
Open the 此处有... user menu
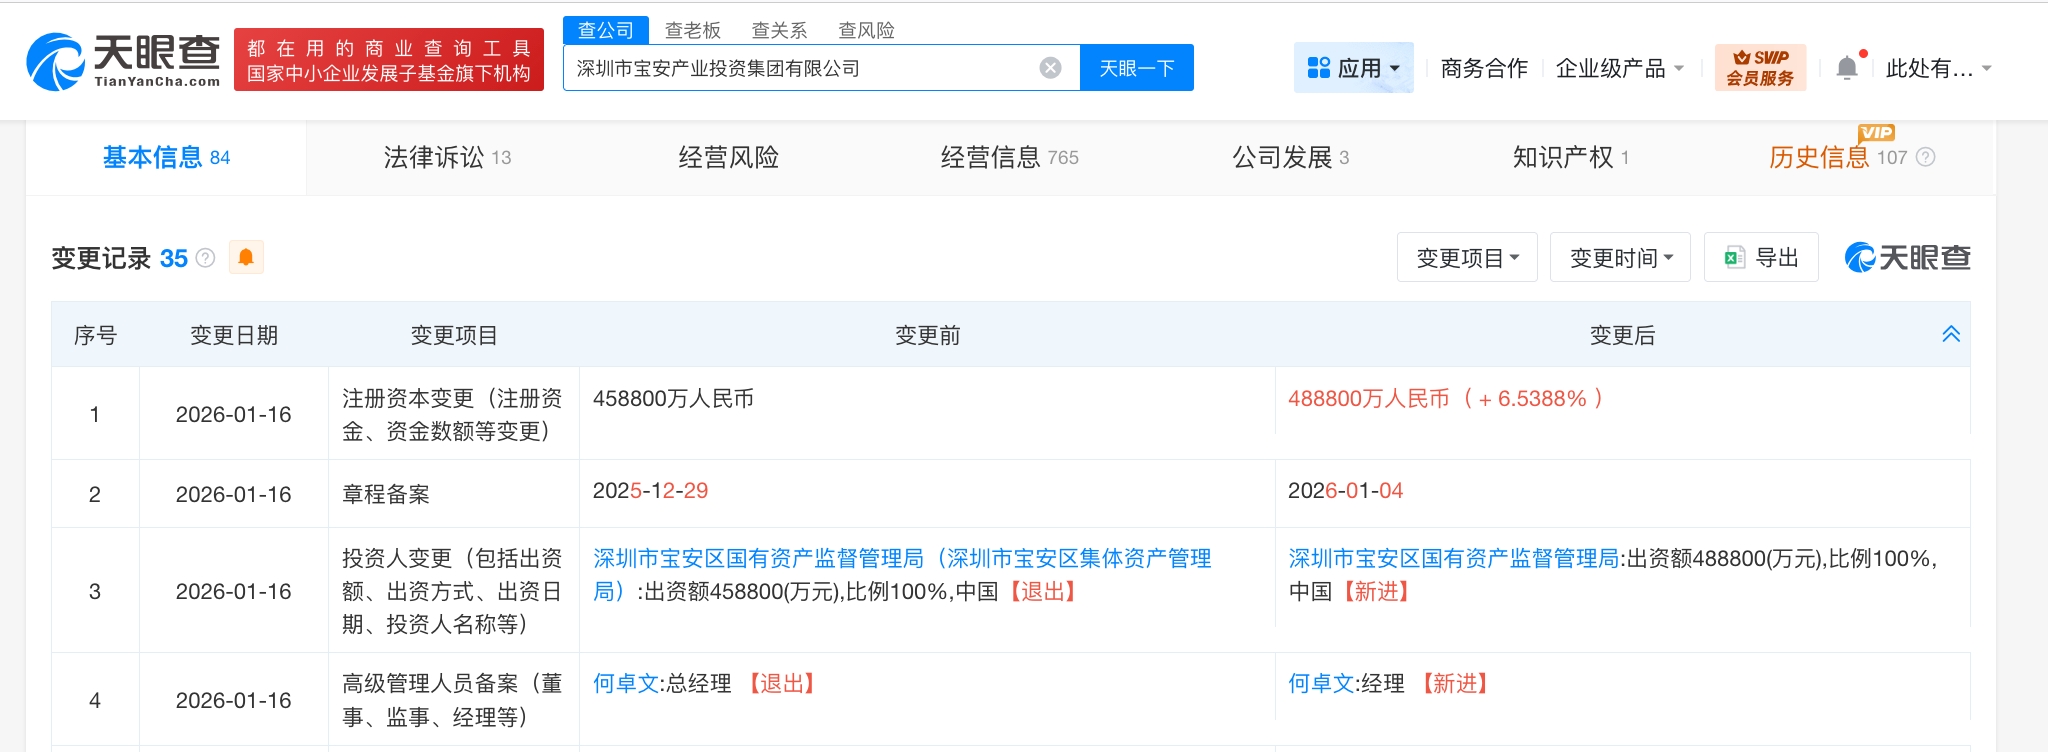[x=1938, y=68]
